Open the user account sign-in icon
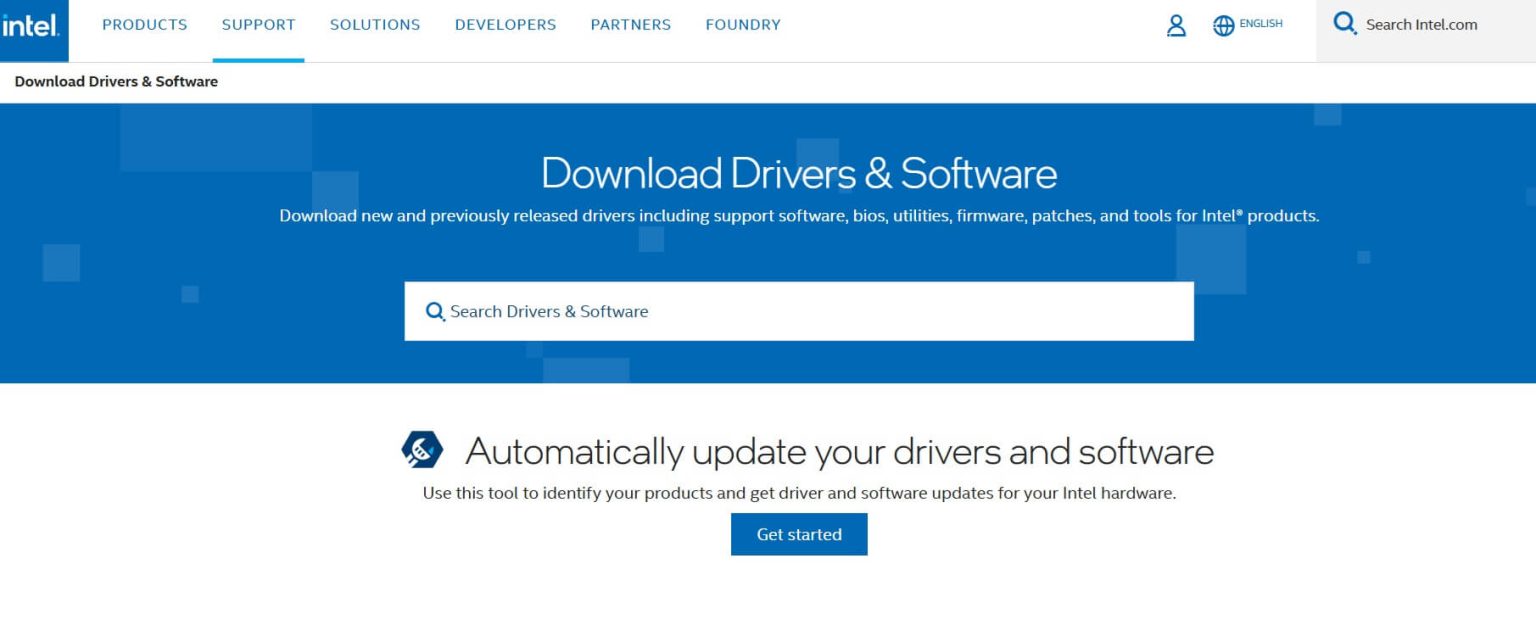Viewport: 1536px width, 631px height. pos(1176,25)
